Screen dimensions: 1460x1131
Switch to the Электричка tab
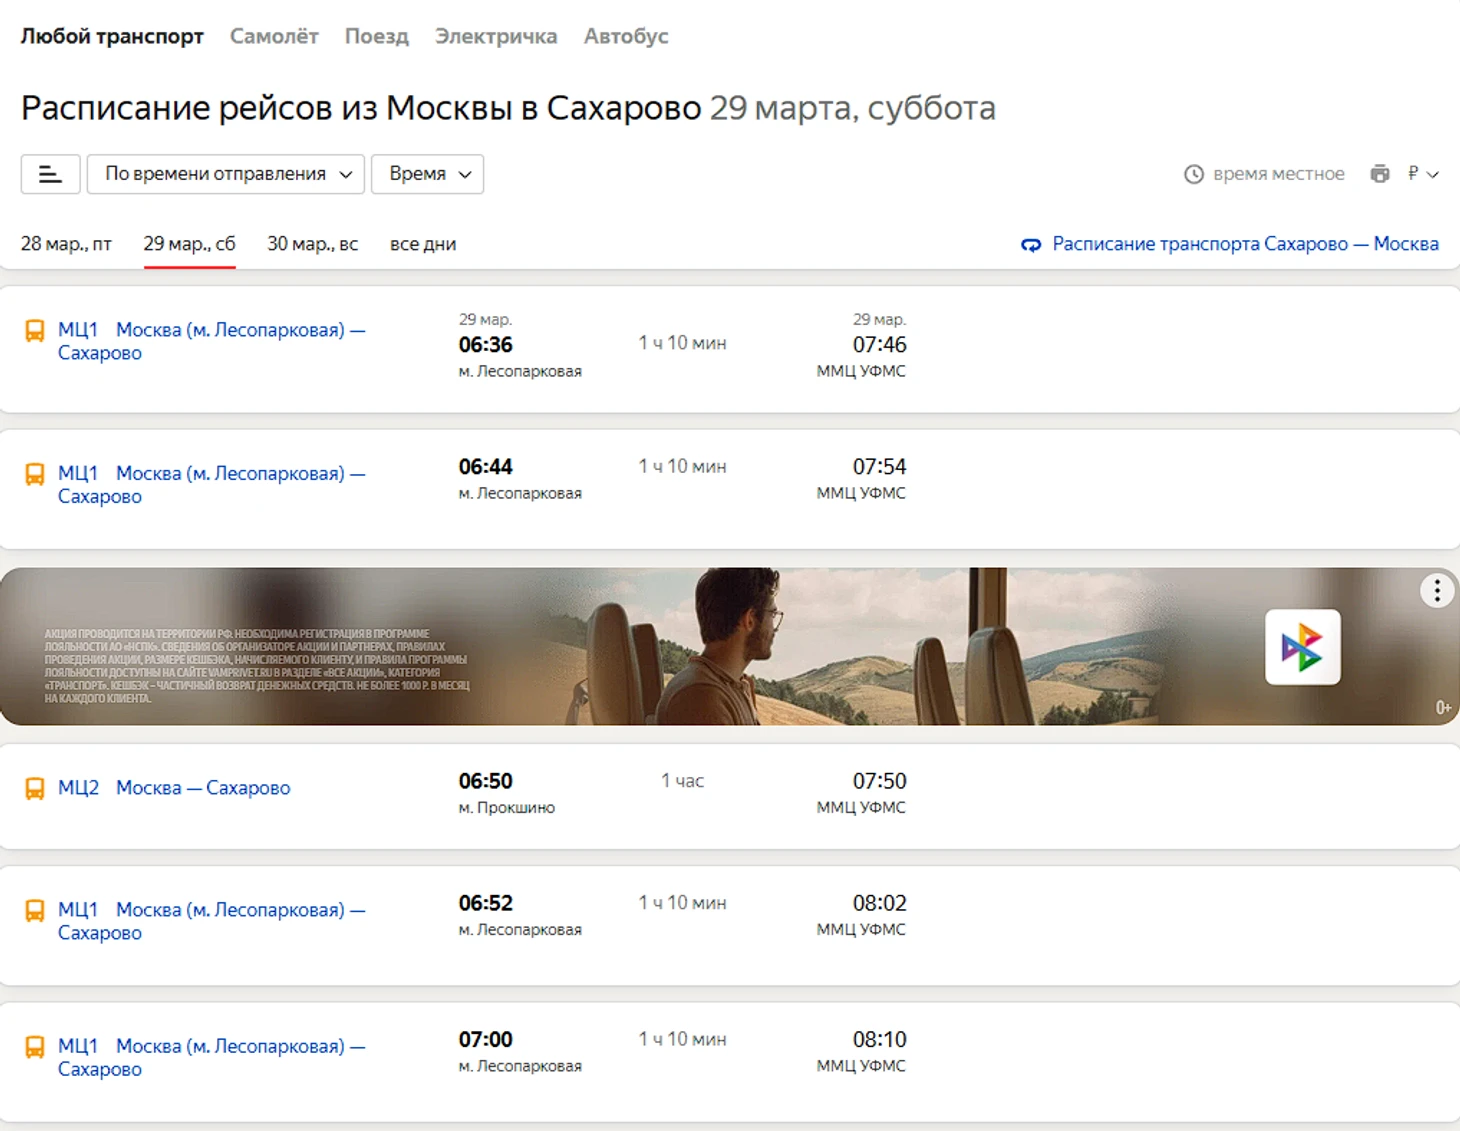tap(496, 36)
